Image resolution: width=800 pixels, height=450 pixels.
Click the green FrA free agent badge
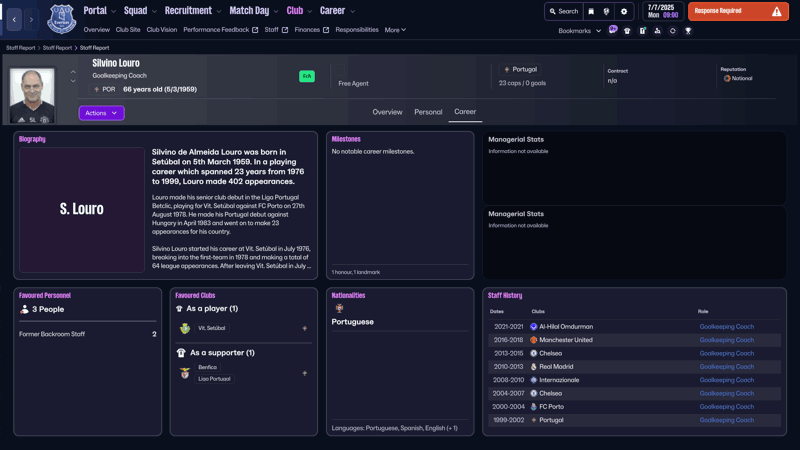[307, 77]
